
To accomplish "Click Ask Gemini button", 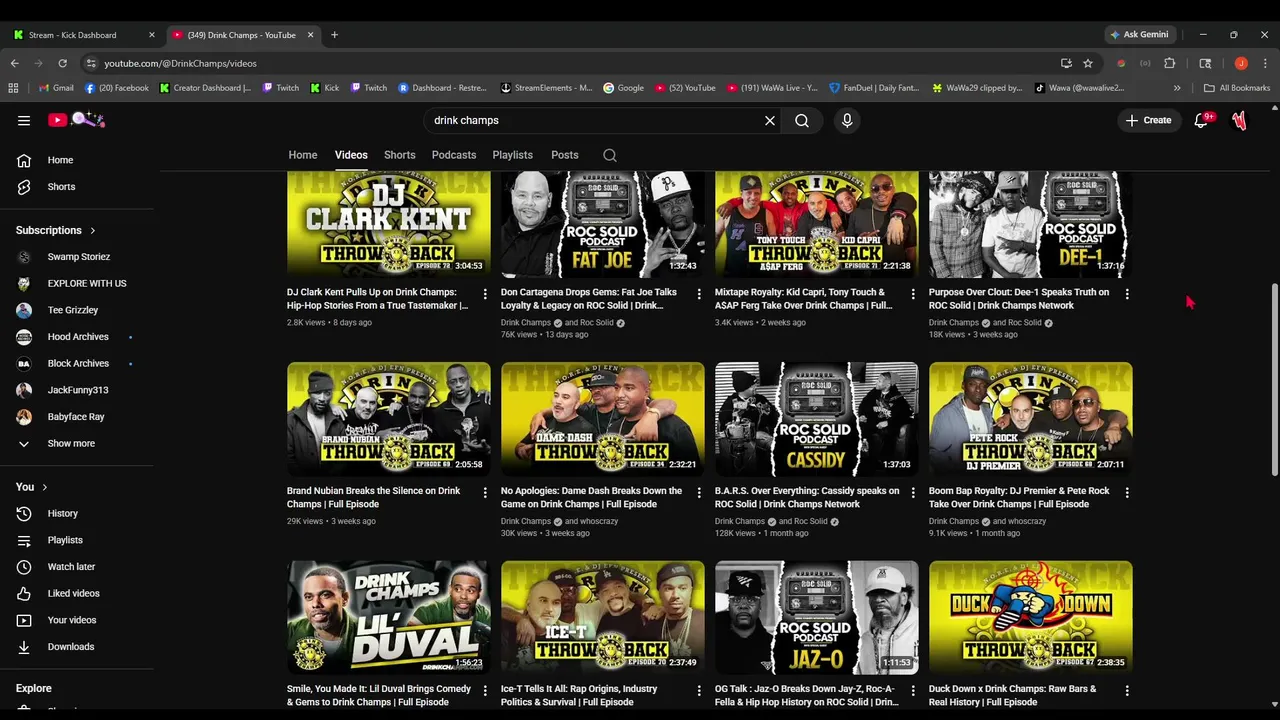I will [x=1138, y=34].
